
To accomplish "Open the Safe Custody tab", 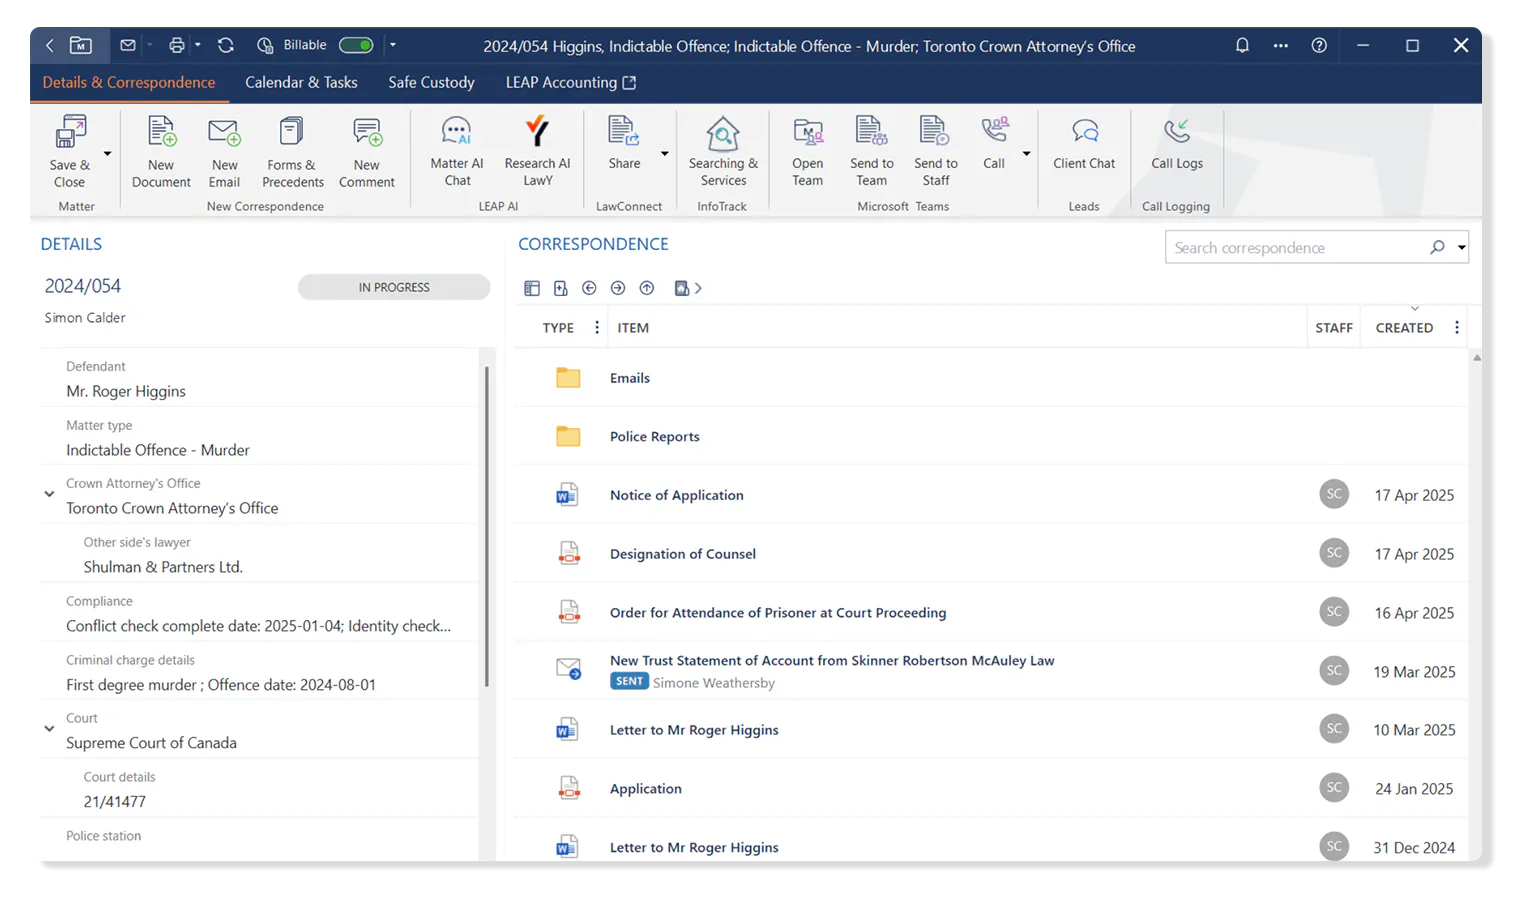I will coord(431,82).
